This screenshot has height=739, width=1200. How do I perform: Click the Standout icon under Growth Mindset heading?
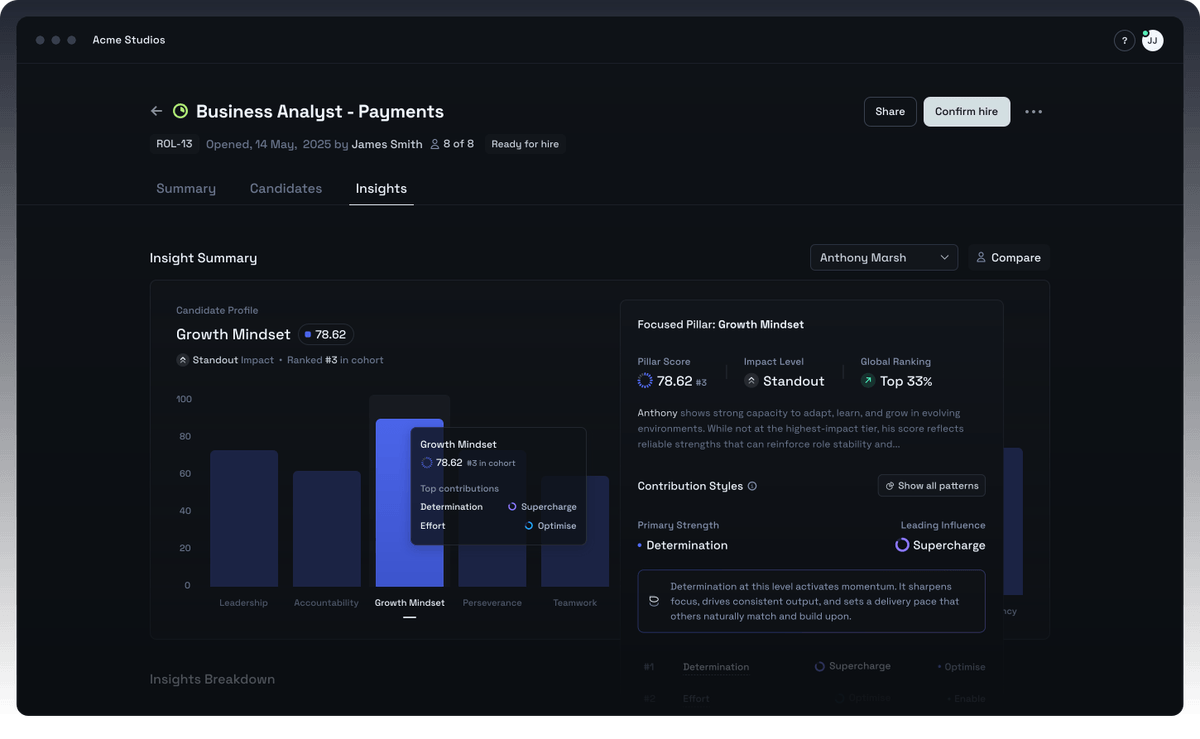click(x=183, y=360)
